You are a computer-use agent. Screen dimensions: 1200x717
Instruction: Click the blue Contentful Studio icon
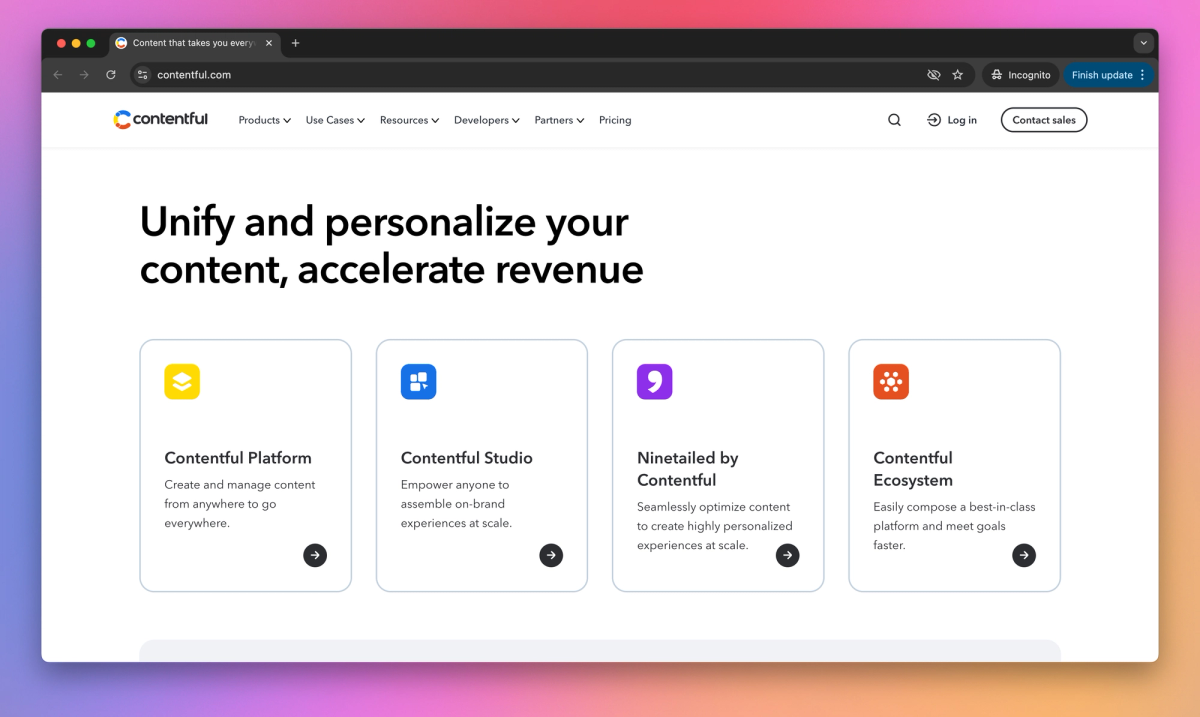point(419,382)
